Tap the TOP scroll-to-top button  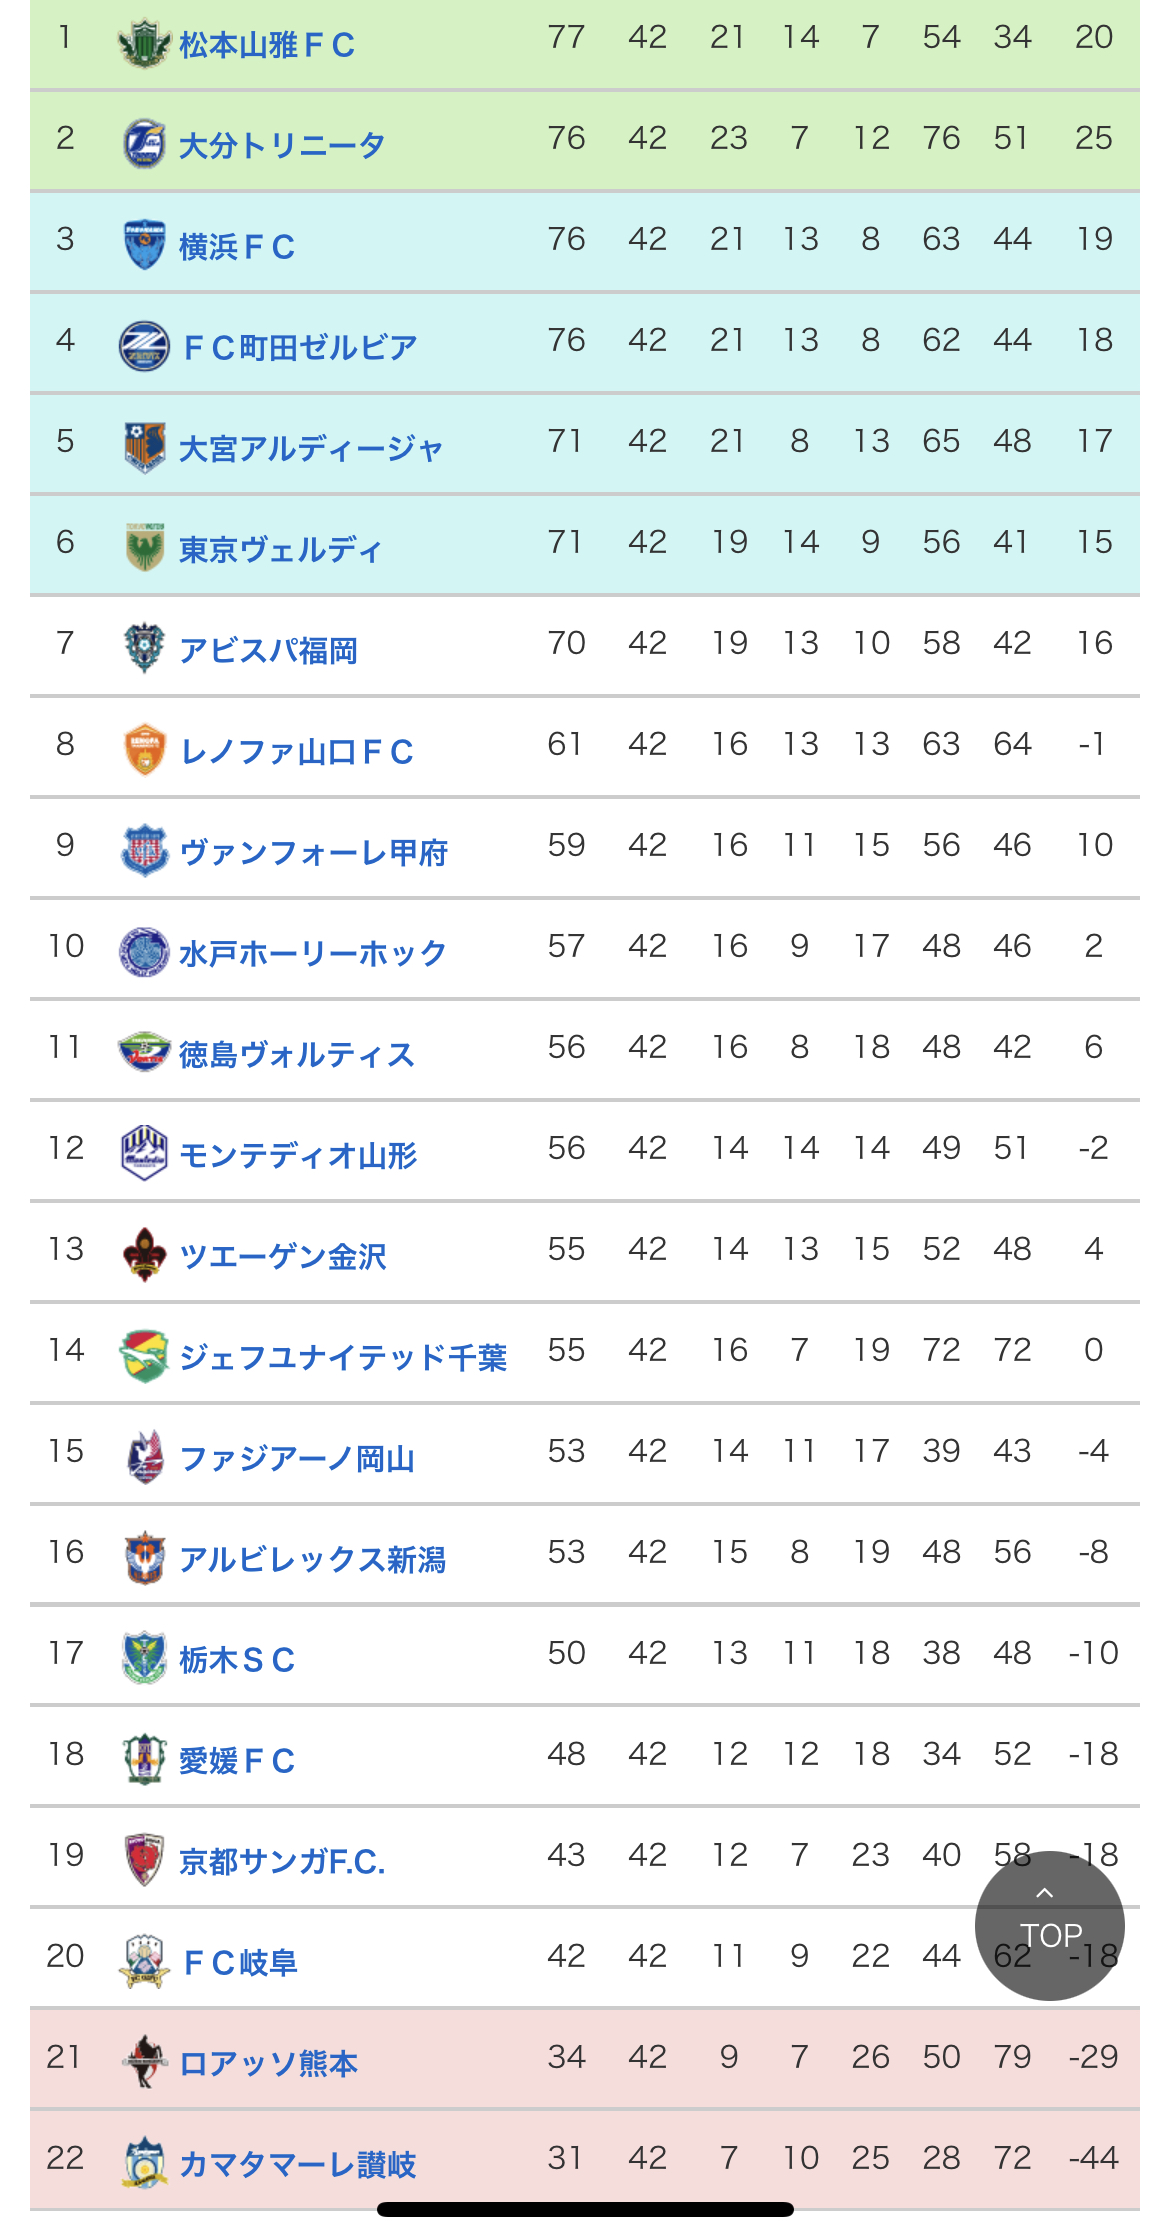[1049, 1926]
